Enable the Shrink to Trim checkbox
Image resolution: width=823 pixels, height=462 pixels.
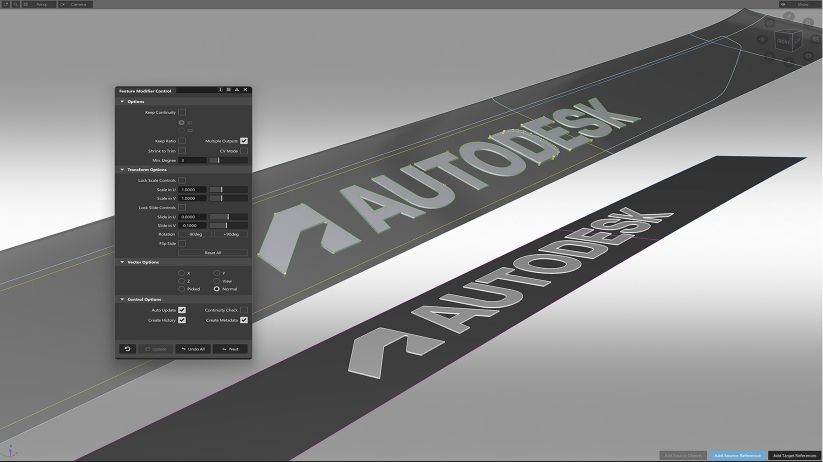pyautogui.click(x=182, y=151)
